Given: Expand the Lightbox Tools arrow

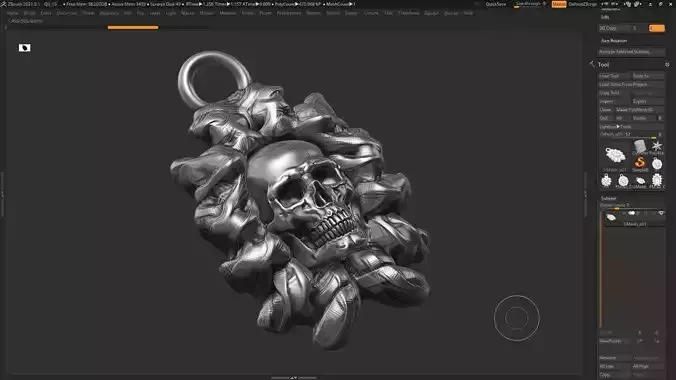Looking at the screenshot, I should coord(618,127).
